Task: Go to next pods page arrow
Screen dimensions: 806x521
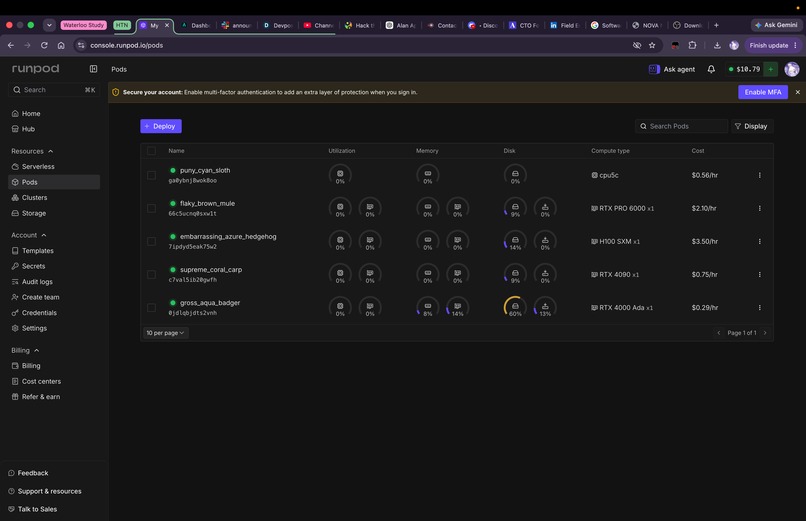Action: pyautogui.click(x=765, y=333)
